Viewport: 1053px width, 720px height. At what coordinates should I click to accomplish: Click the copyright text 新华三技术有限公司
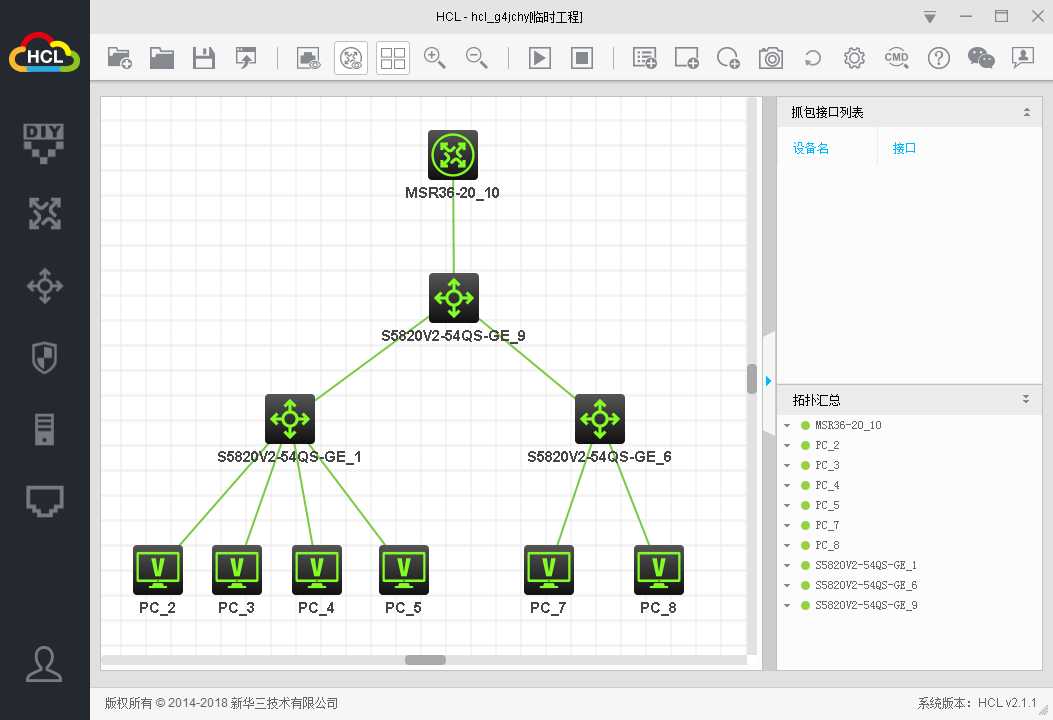284,703
